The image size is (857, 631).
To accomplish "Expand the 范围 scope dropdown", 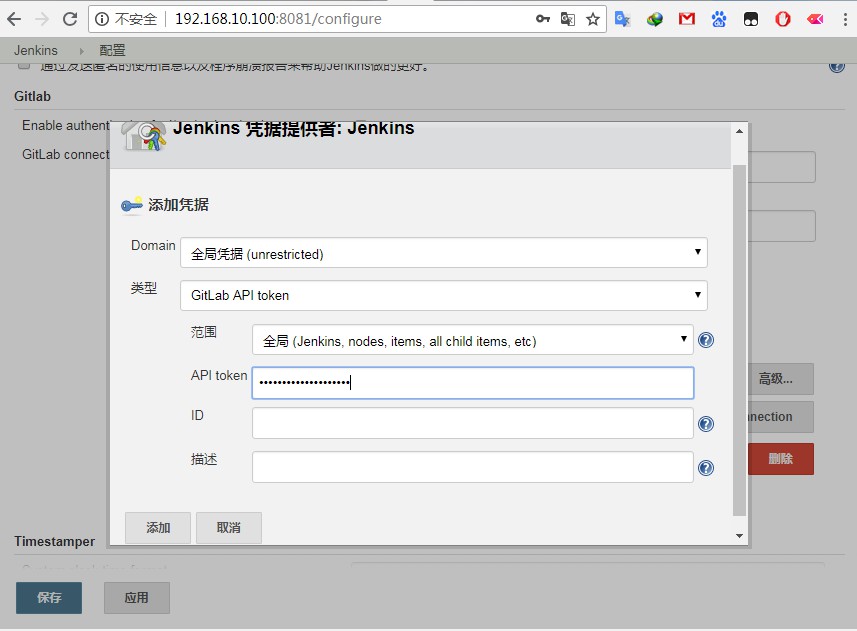I will point(472,340).
